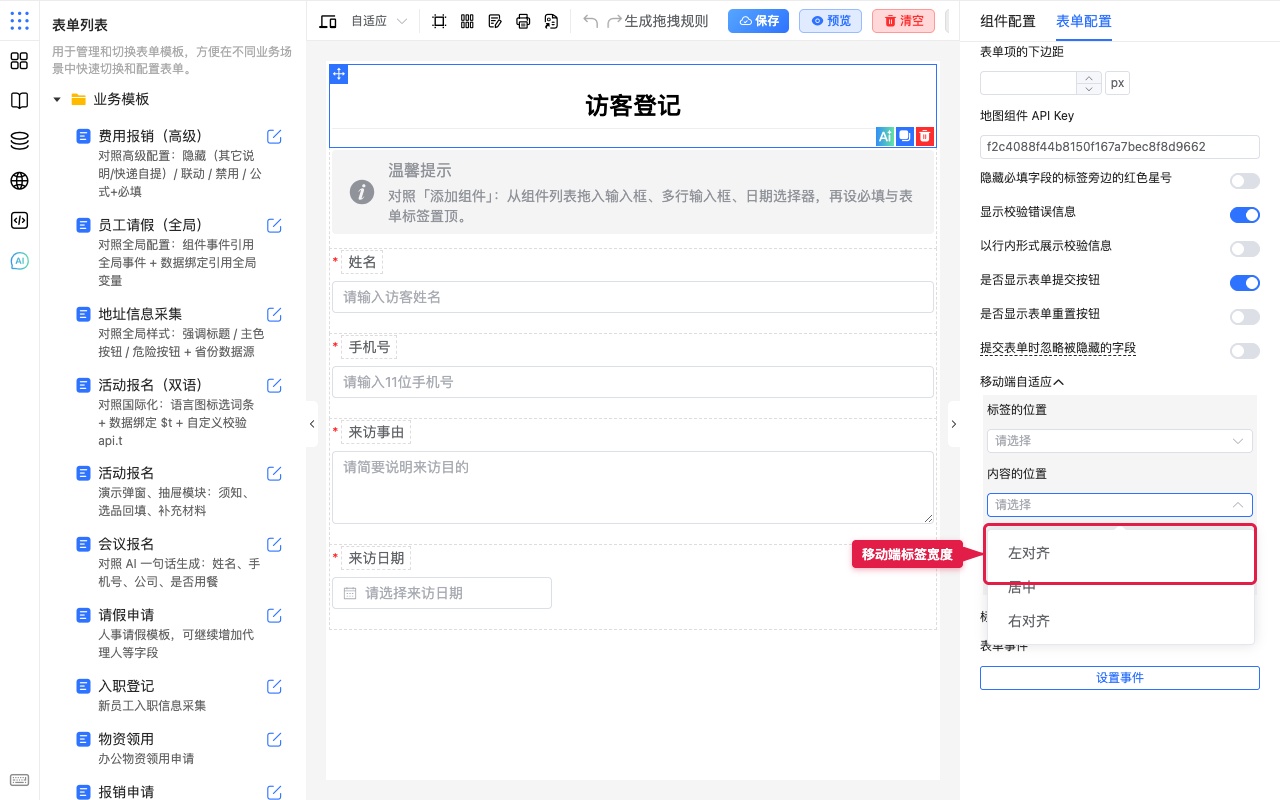Image resolution: width=1280 pixels, height=800 pixels.
Task: Collapse the right config panel arrow
Action: pos(953,424)
